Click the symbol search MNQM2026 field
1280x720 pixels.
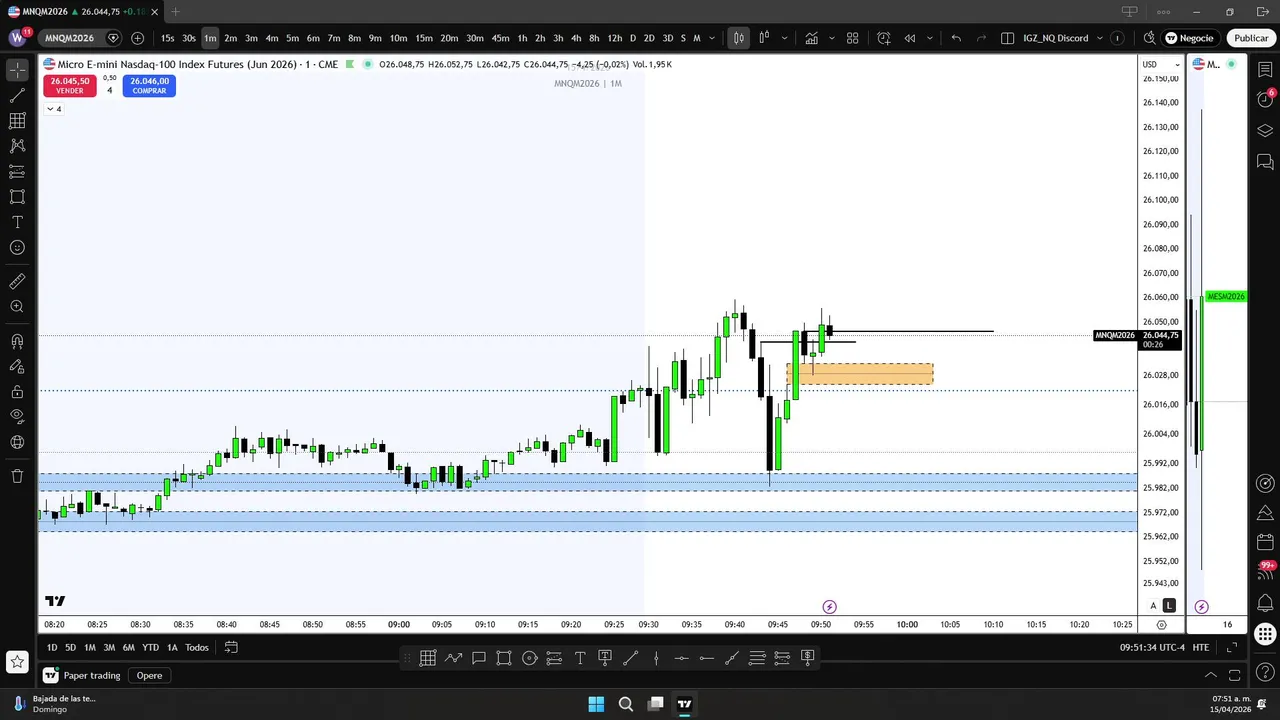tap(69, 38)
